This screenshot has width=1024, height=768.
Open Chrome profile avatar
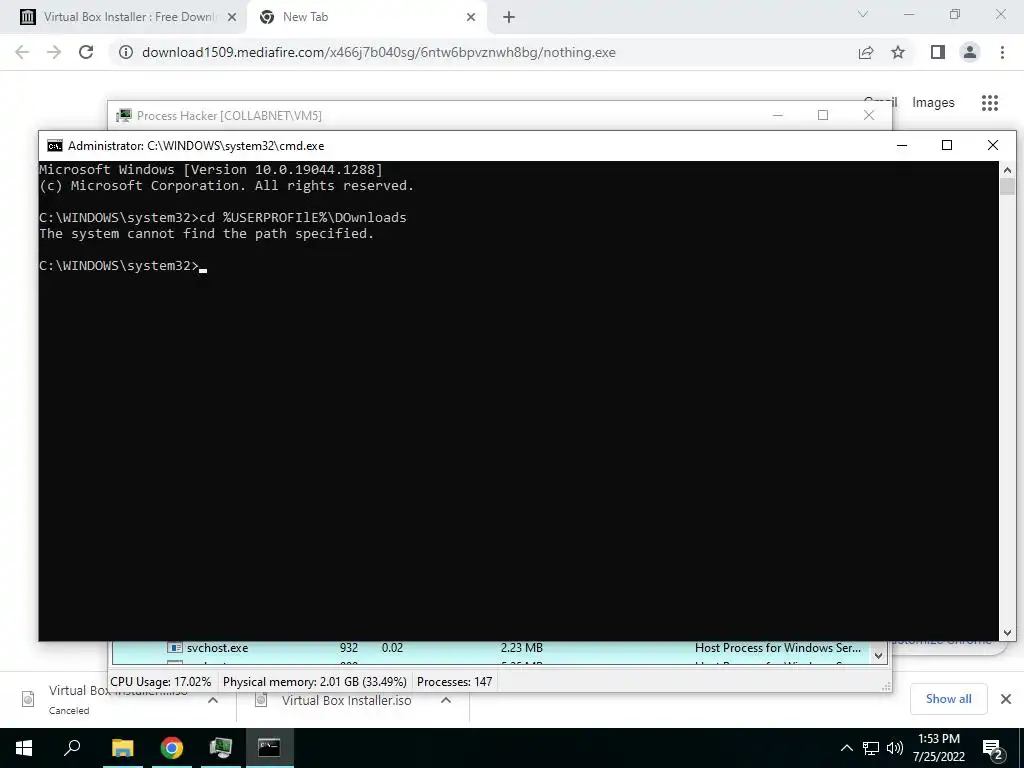[970, 52]
